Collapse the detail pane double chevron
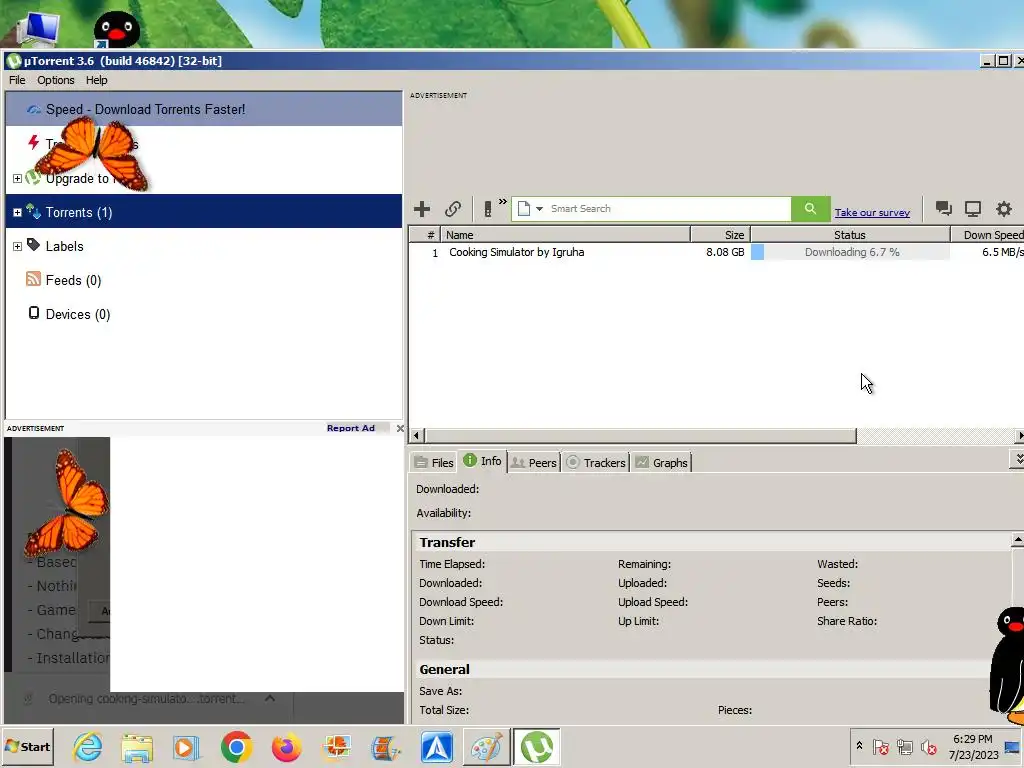 pos(1017,459)
